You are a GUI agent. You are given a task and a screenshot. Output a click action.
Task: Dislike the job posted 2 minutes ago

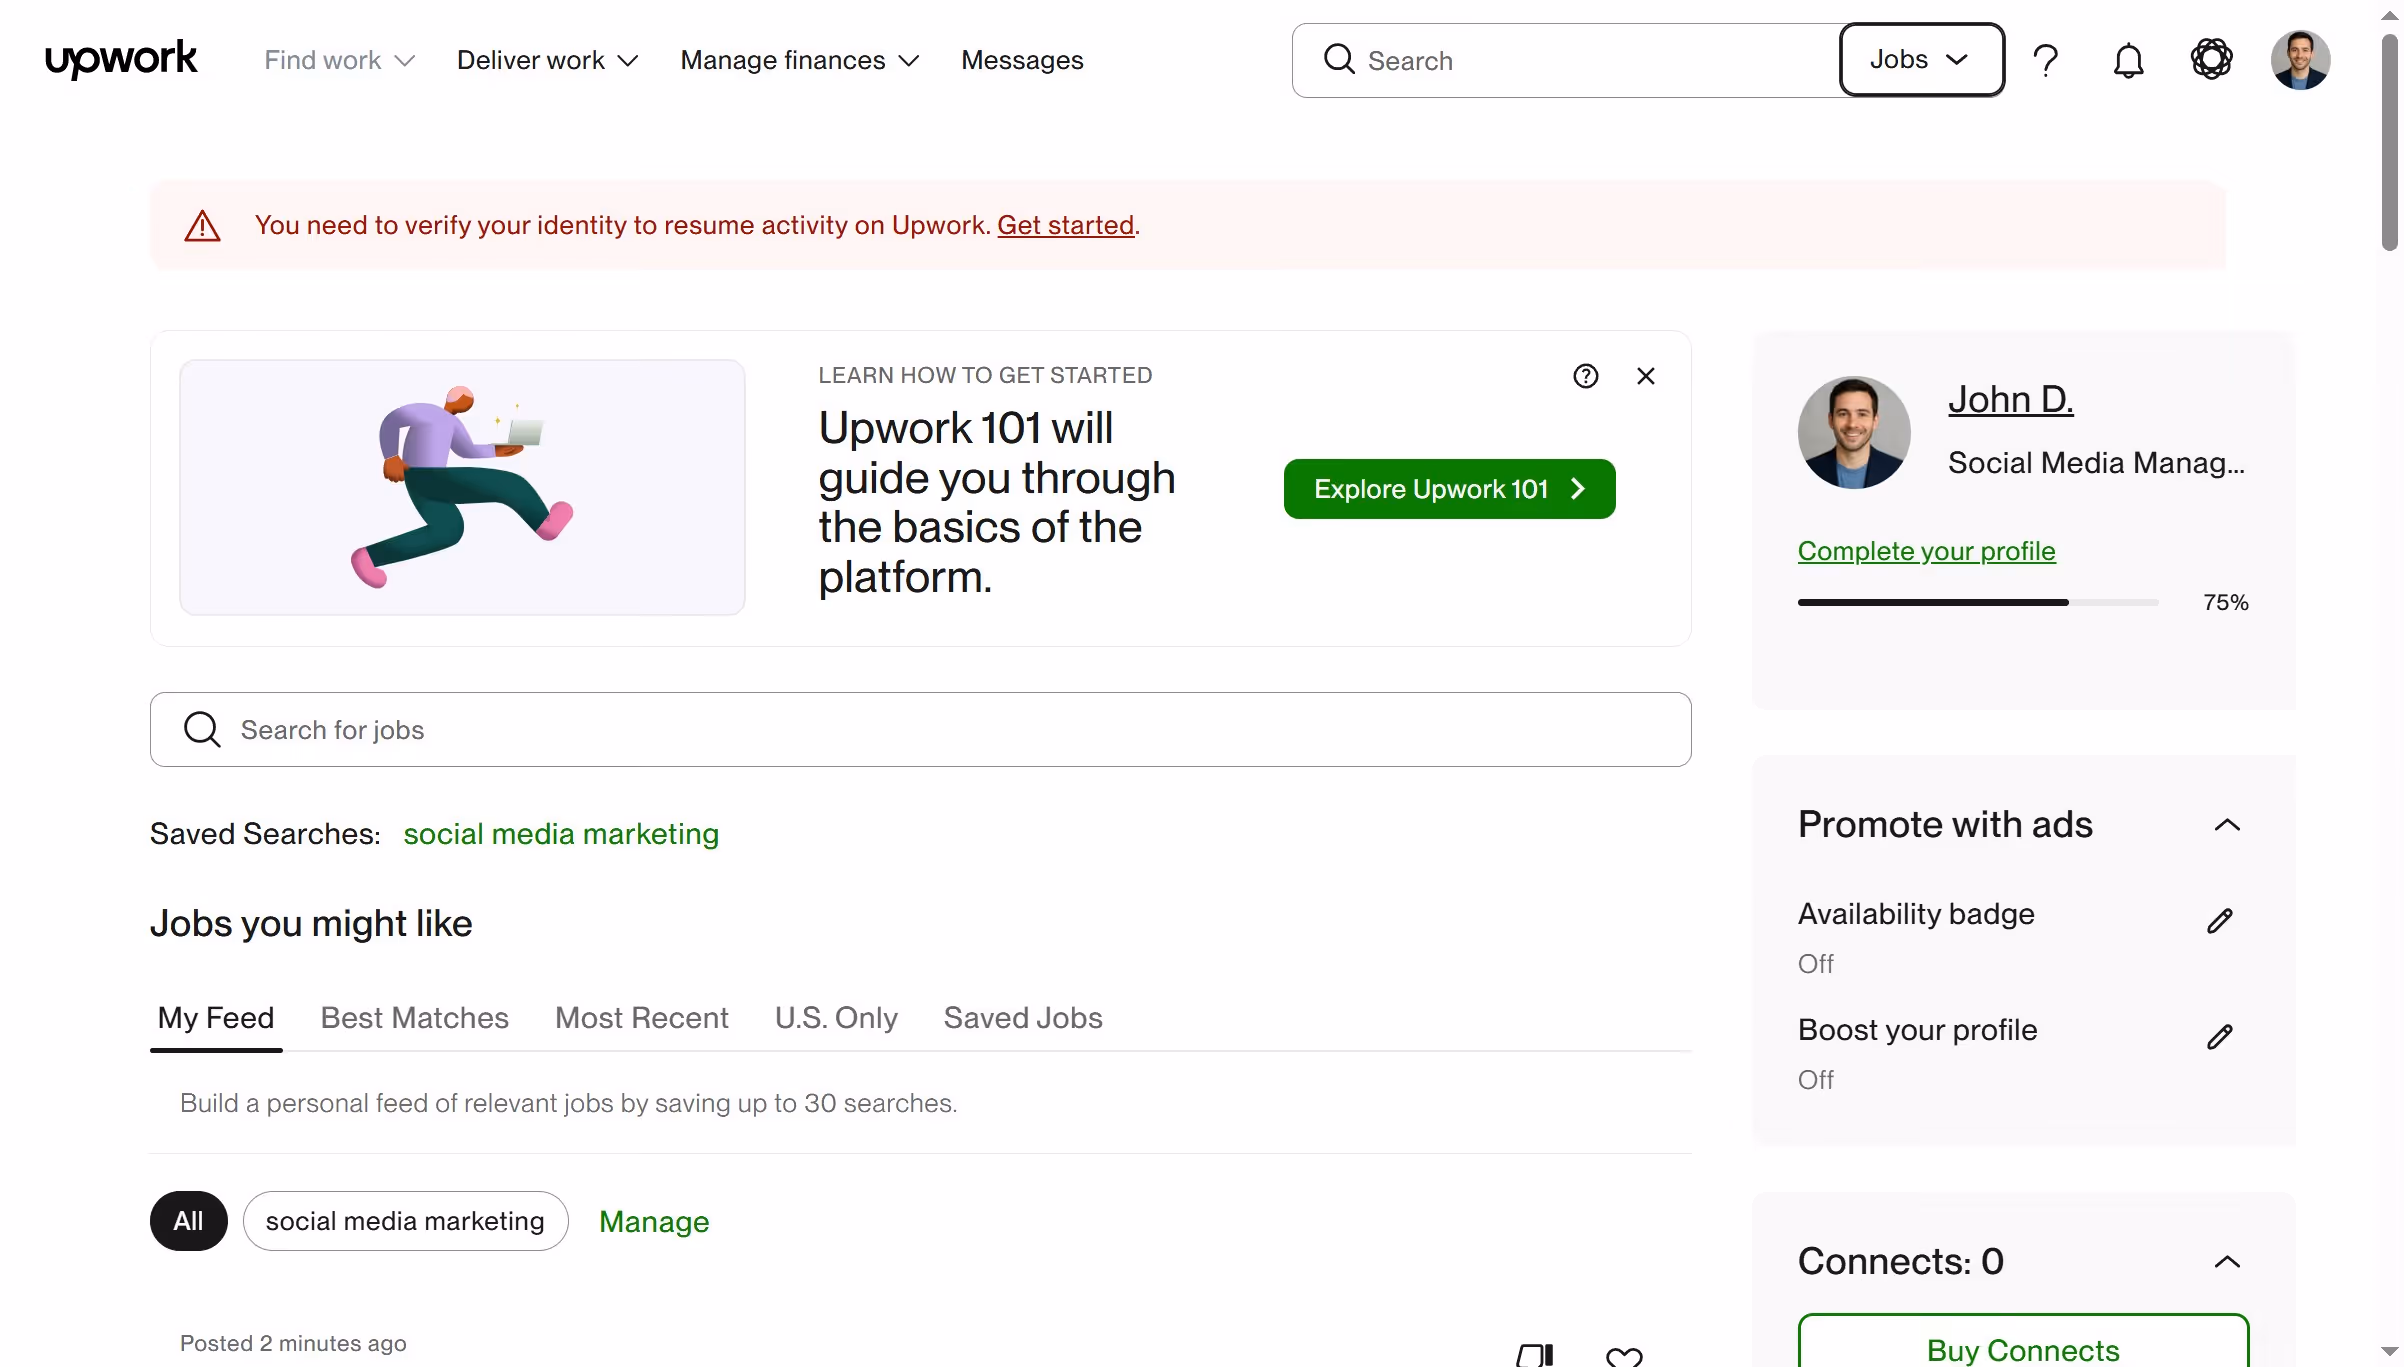1535,1355
